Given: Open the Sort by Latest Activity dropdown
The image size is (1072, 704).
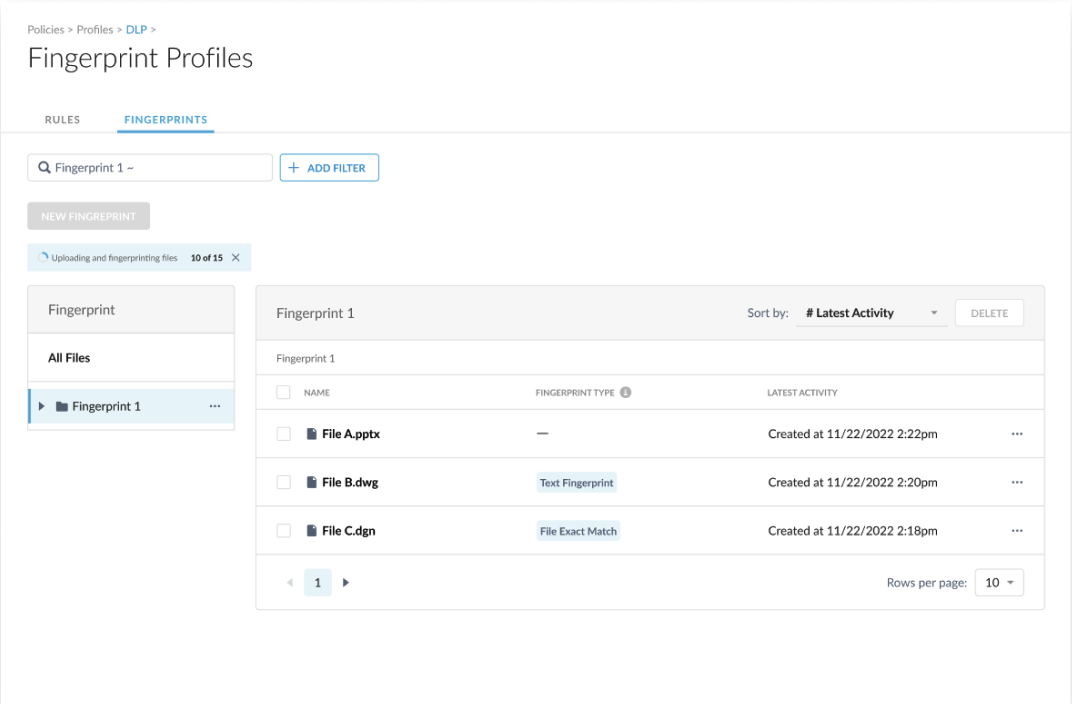Looking at the screenshot, I should coord(871,313).
